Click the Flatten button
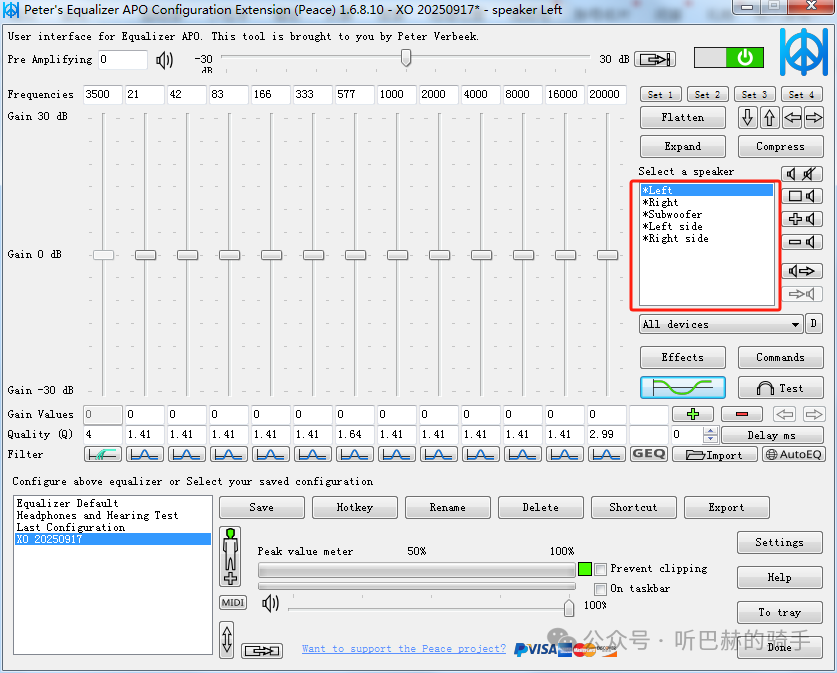837x673 pixels. [683, 118]
